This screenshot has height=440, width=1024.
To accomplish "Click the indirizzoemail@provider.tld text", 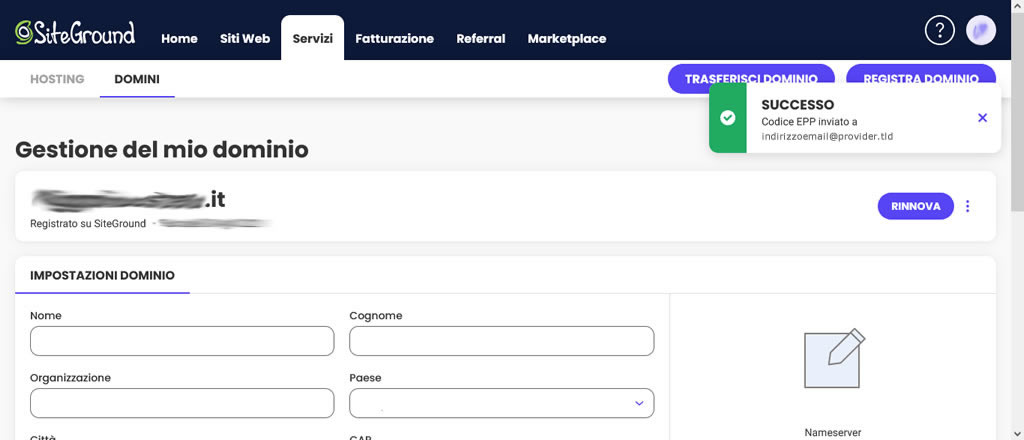I will tap(827, 136).
